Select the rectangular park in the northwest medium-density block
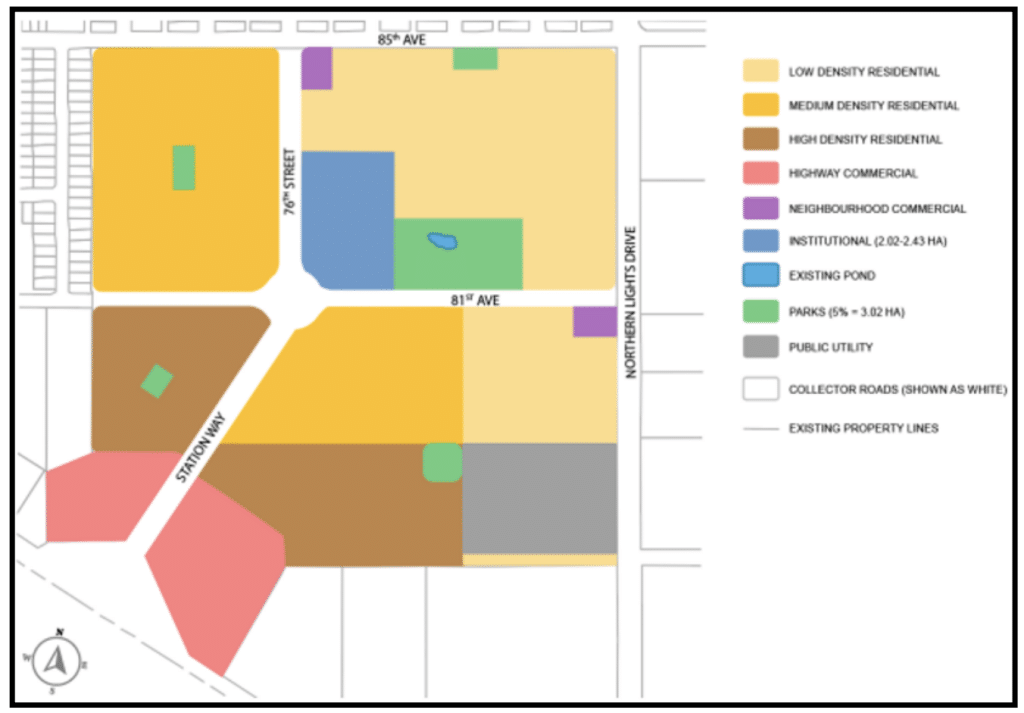The height and width of the screenshot is (713, 1024). [x=184, y=167]
